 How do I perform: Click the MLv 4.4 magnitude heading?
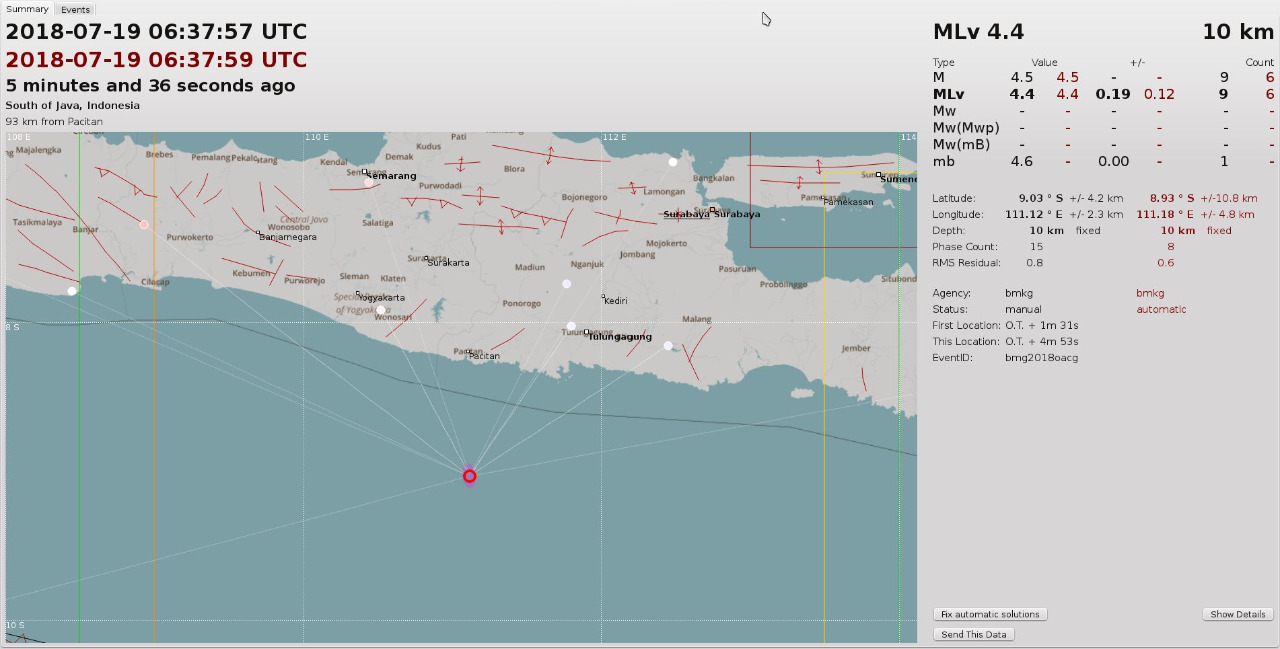click(x=978, y=32)
